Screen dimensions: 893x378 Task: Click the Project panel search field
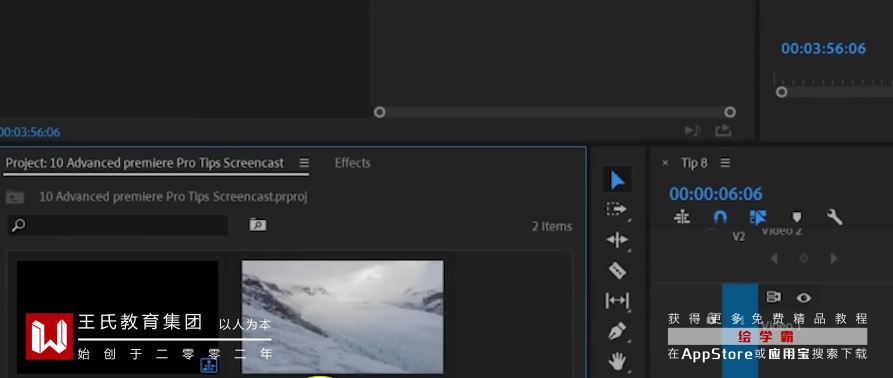117,225
